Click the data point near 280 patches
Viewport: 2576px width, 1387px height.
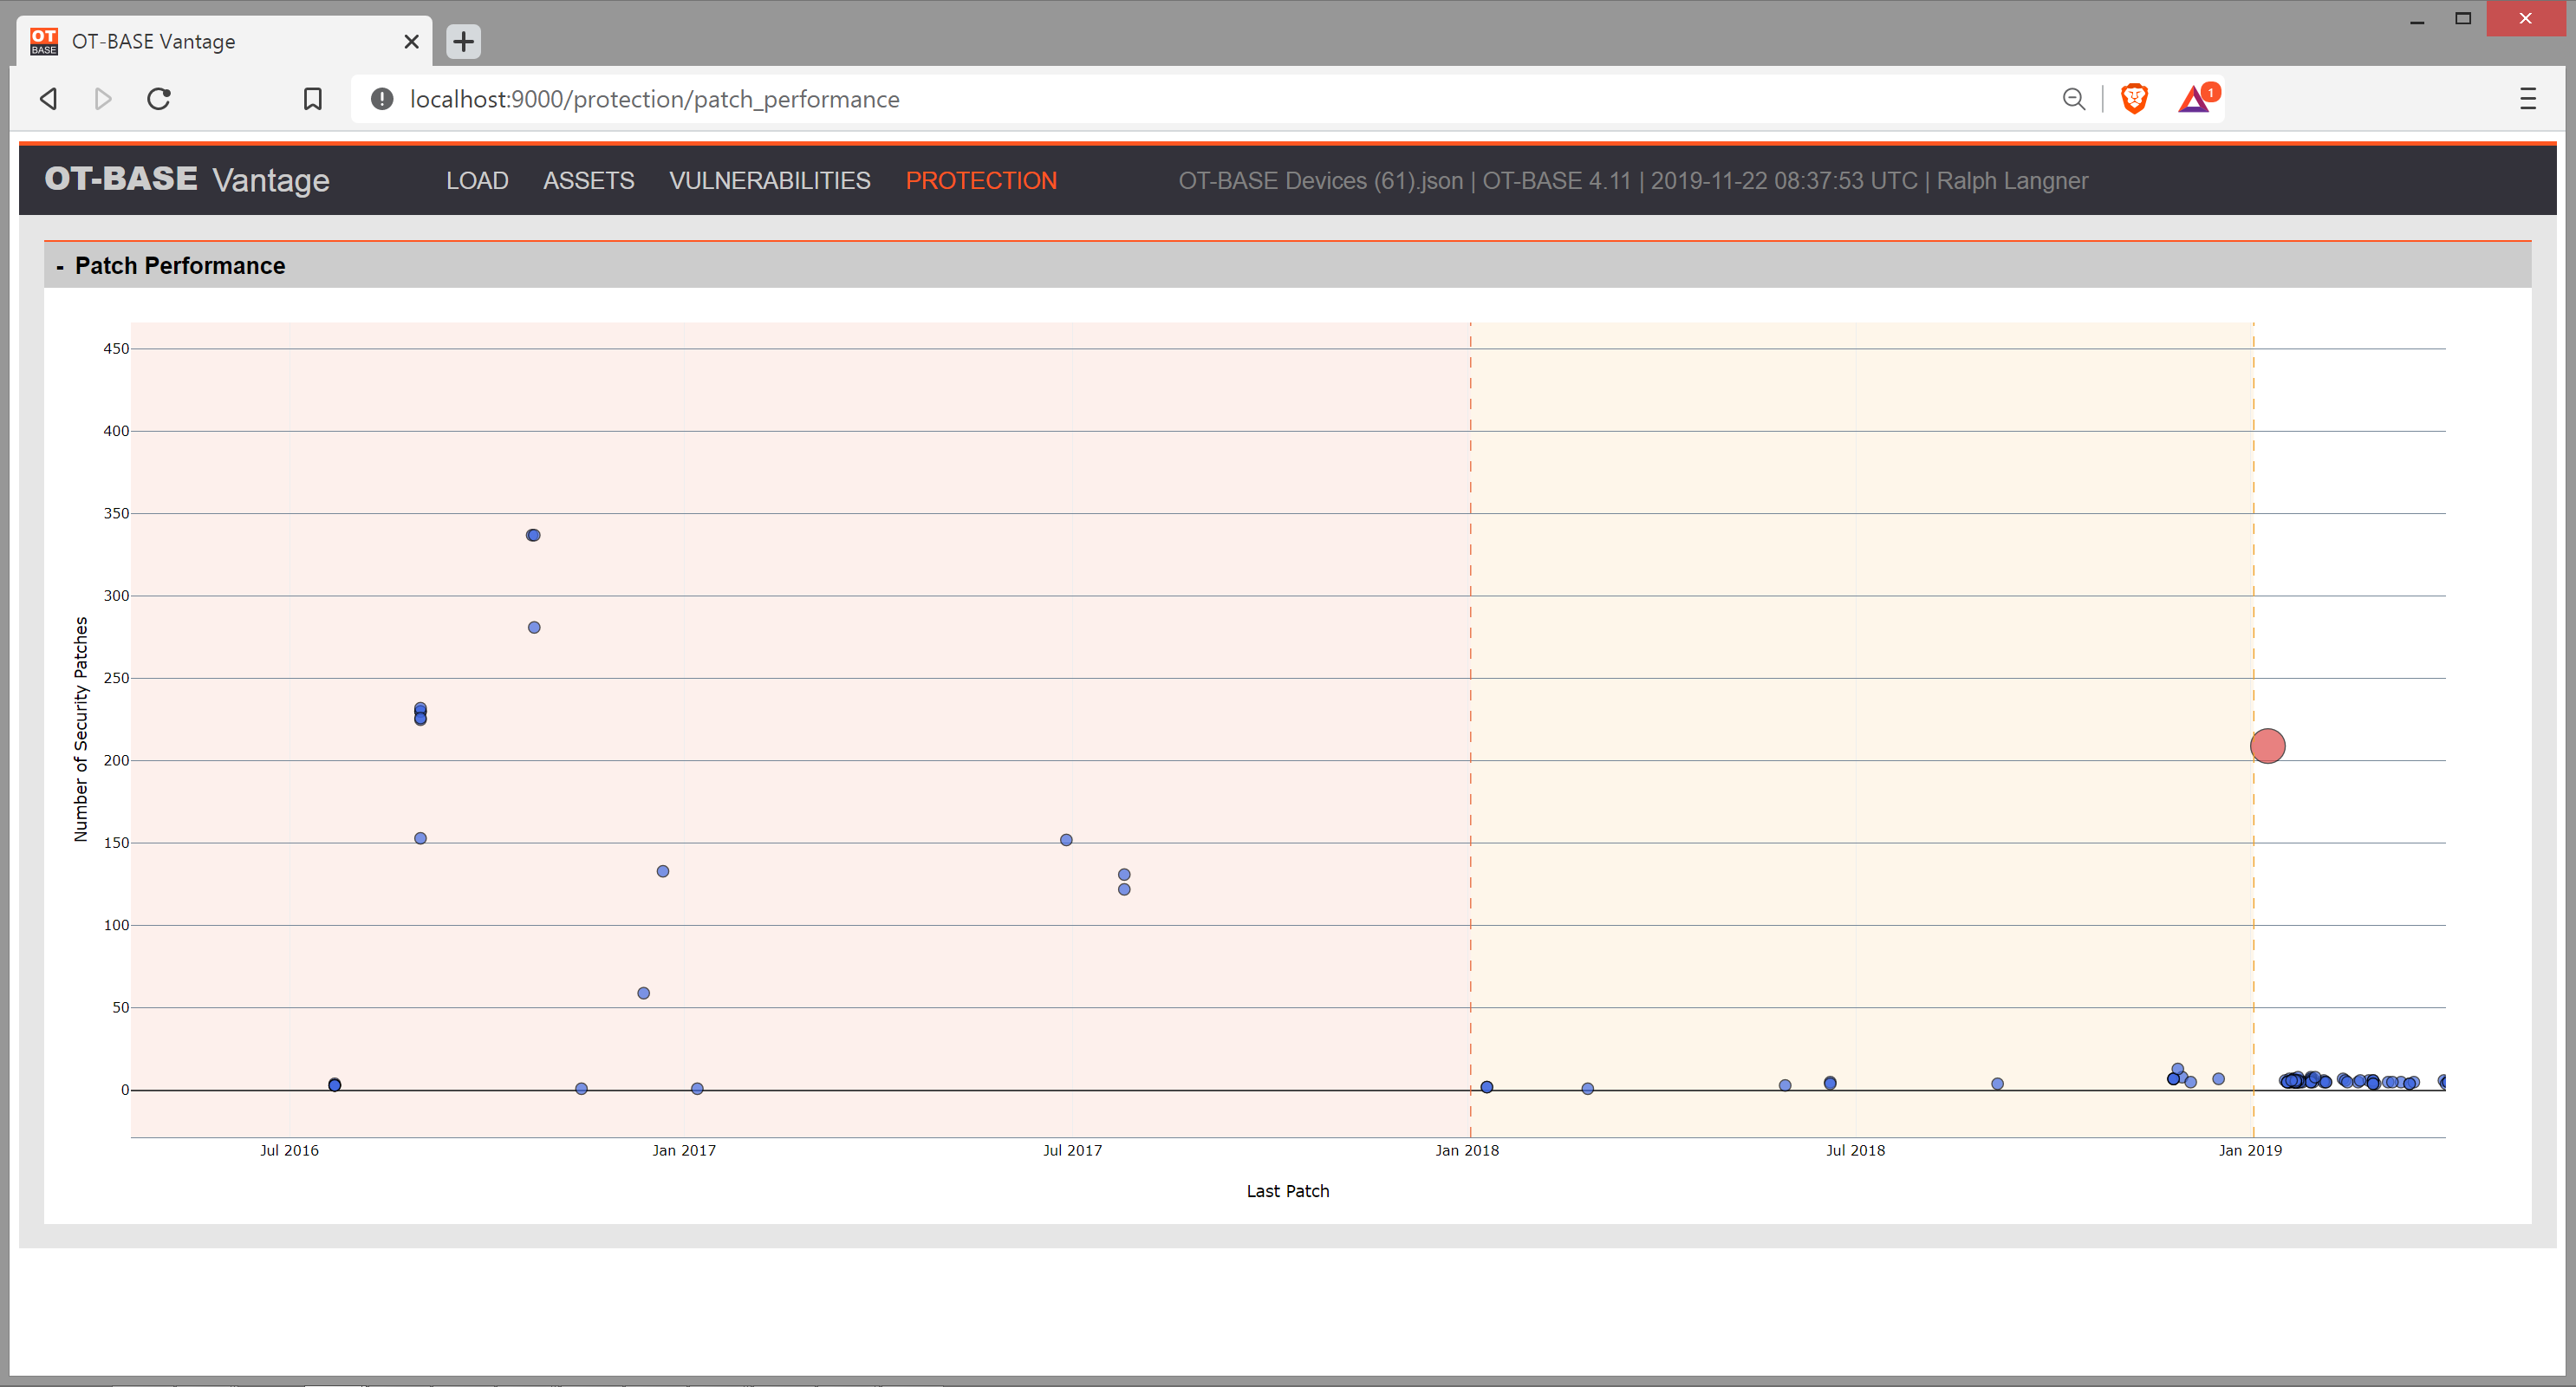pos(534,627)
